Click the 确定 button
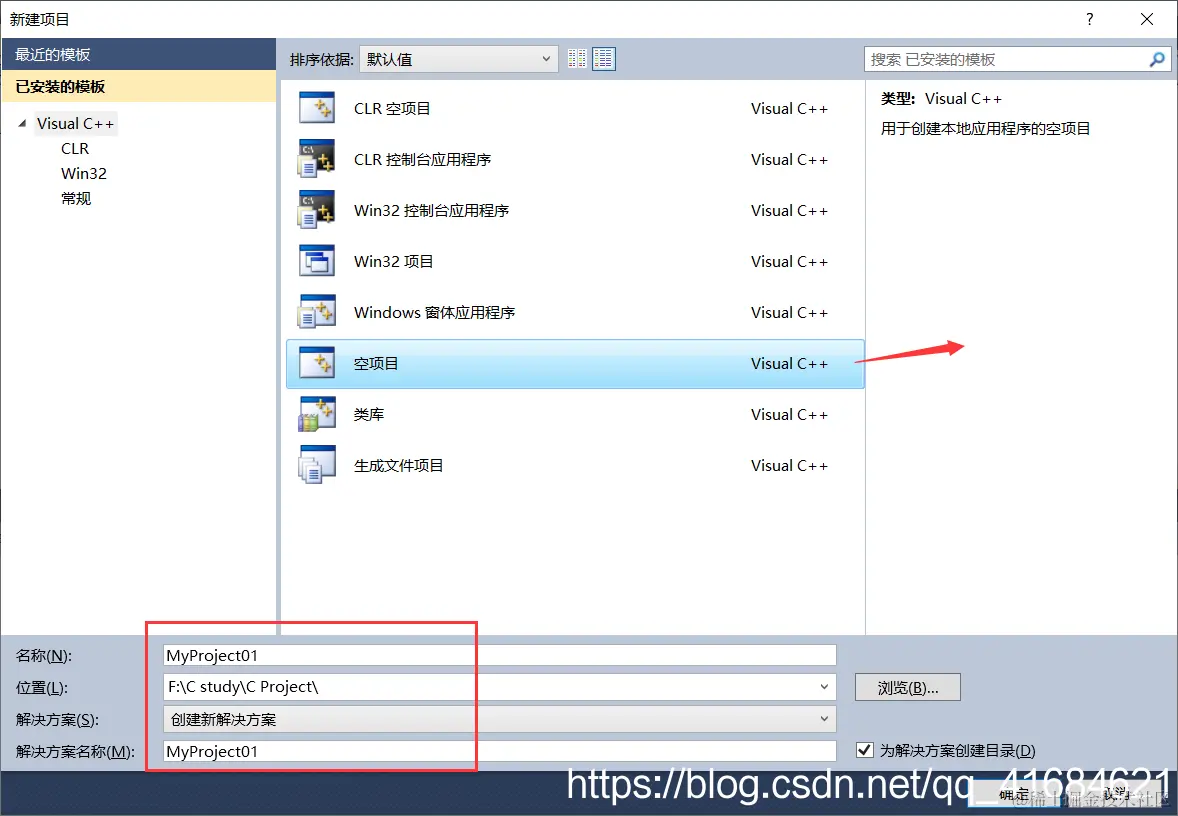1178x816 pixels. click(x=1013, y=794)
